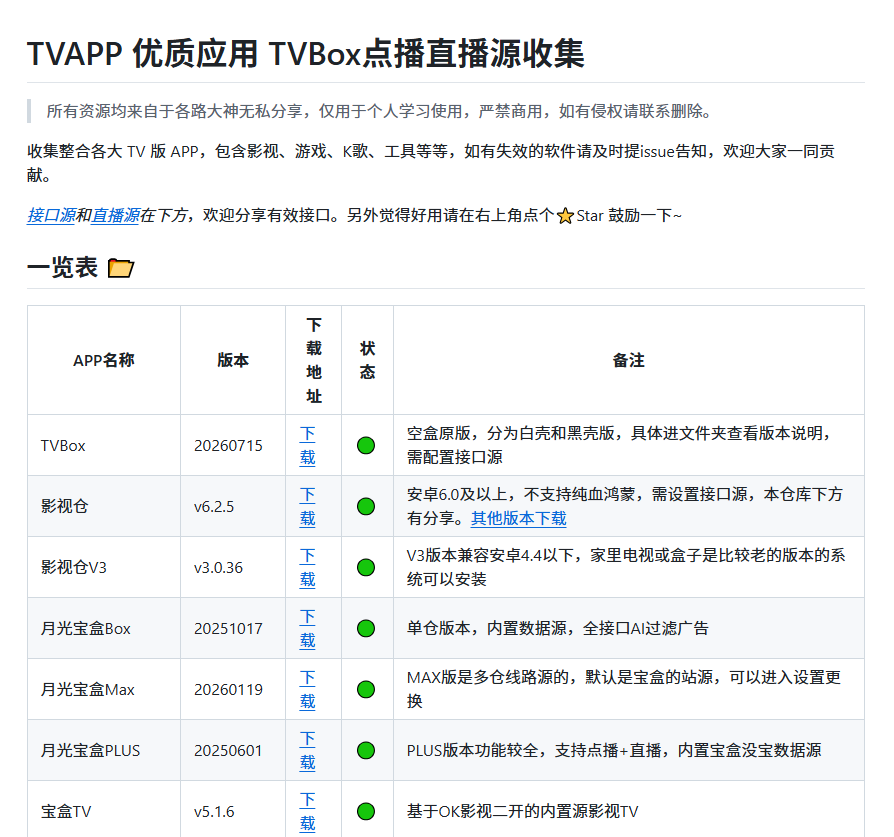Click the 下载 link for 影视仓 v6.2.5
The width and height of the screenshot is (894, 837).
click(307, 506)
